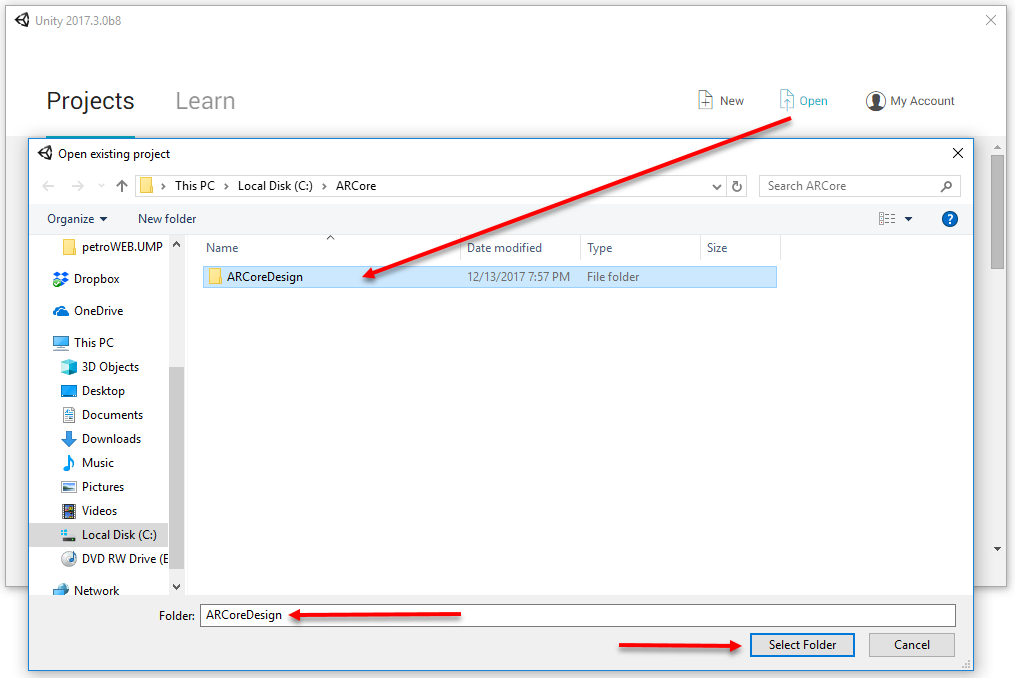
Task: Click the New folder button
Action: coord(167,219)
